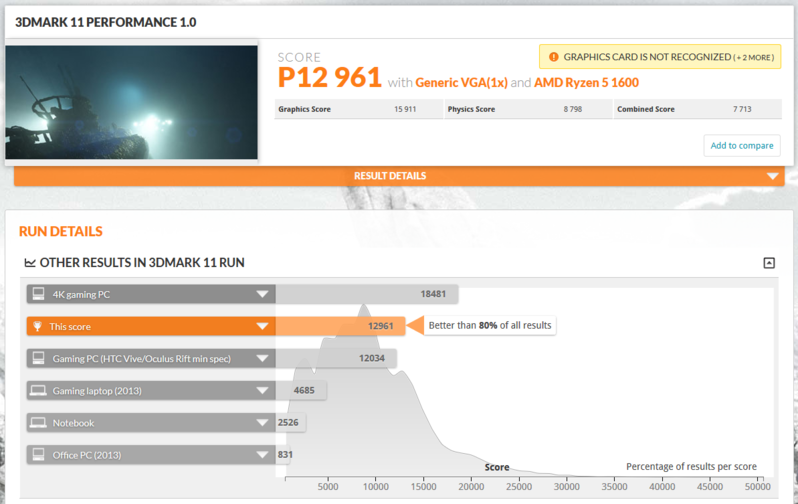The height and width of the screenshot is (504, 798).
Task: Collapse the Other Results in 3DMark 11 Run section
Action: [x=768, y=263]
